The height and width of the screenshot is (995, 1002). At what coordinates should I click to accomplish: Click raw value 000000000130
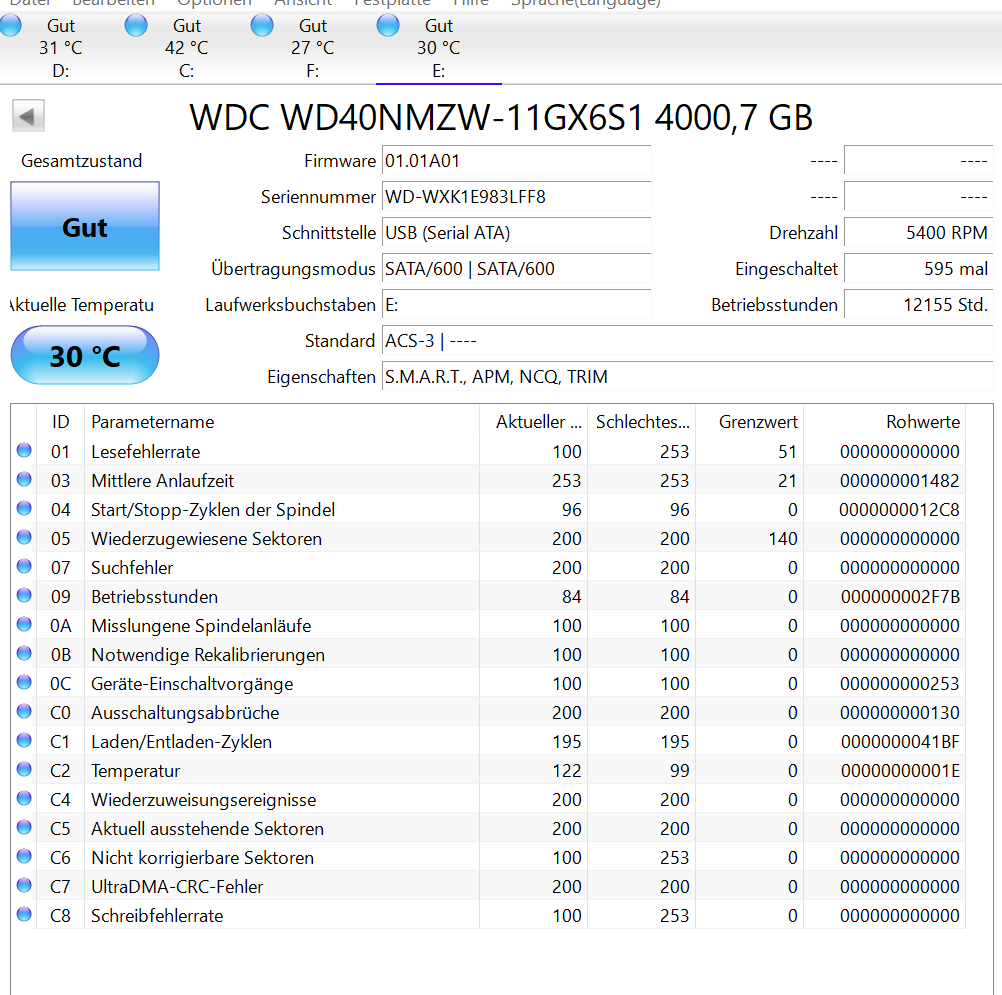(899, 713)
